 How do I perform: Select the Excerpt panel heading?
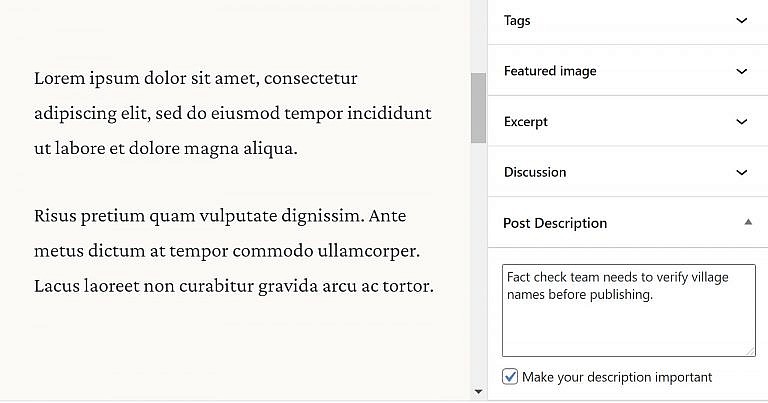[x=526, y=122]
